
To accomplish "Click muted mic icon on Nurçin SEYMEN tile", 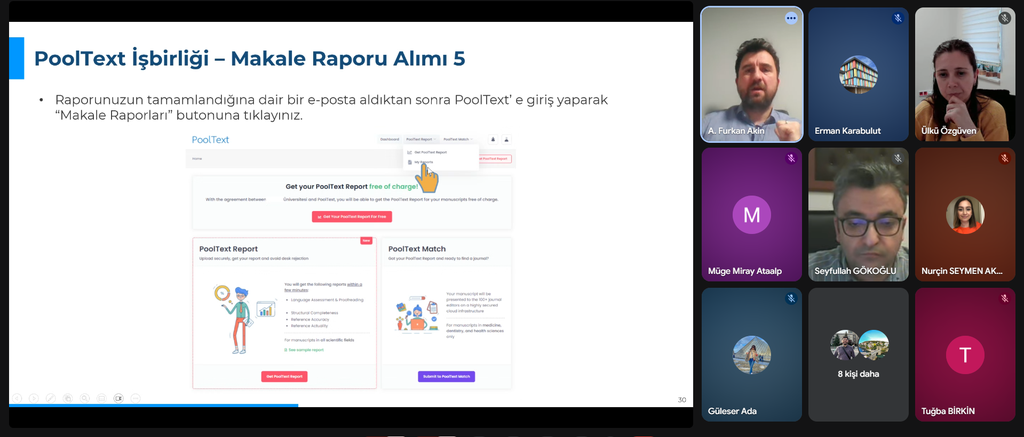I will click(1004, 158).
